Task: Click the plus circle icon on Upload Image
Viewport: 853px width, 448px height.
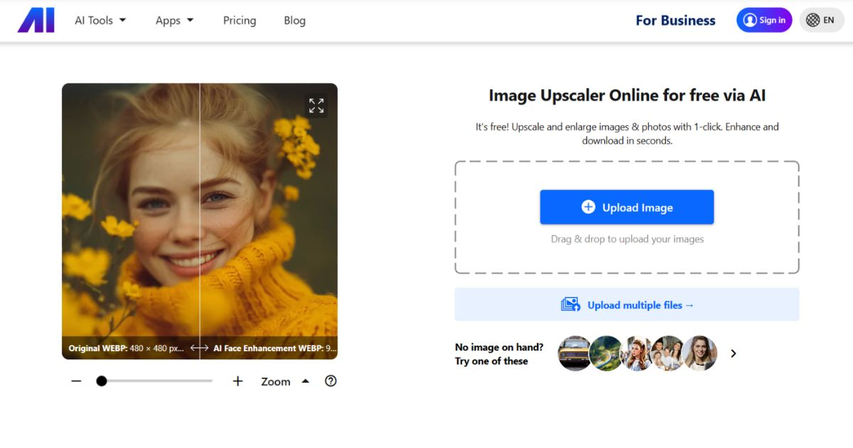Action: [588, 207]
